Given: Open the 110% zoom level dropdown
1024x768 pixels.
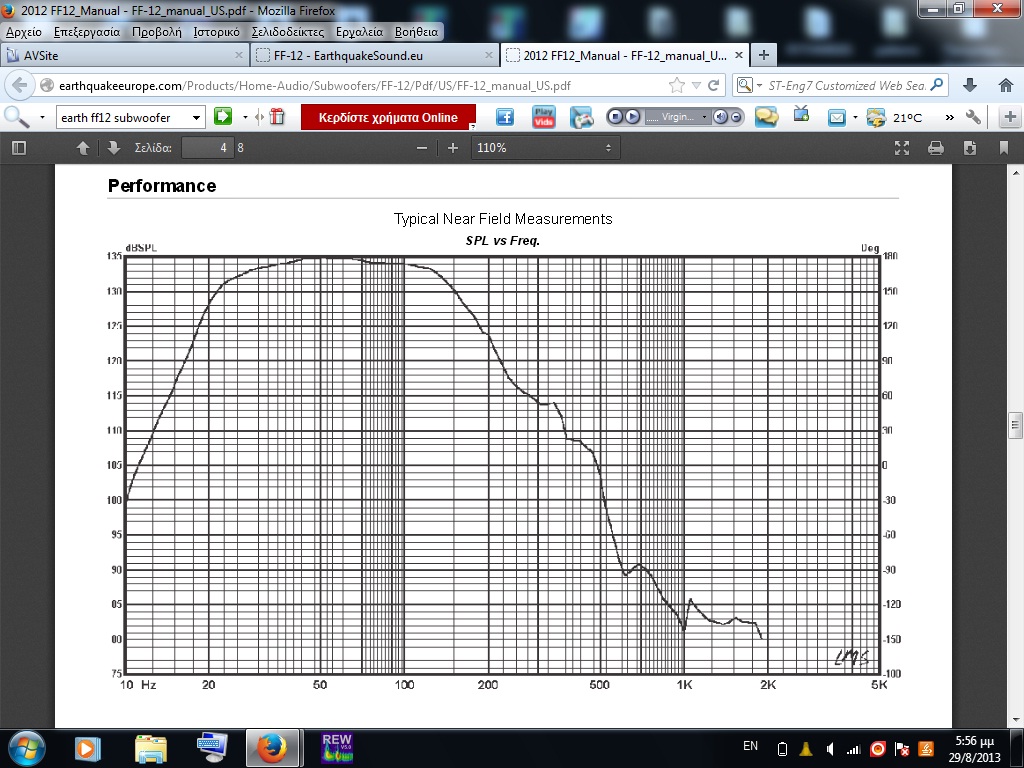Looking at the screenshot, I should (545, 148).
